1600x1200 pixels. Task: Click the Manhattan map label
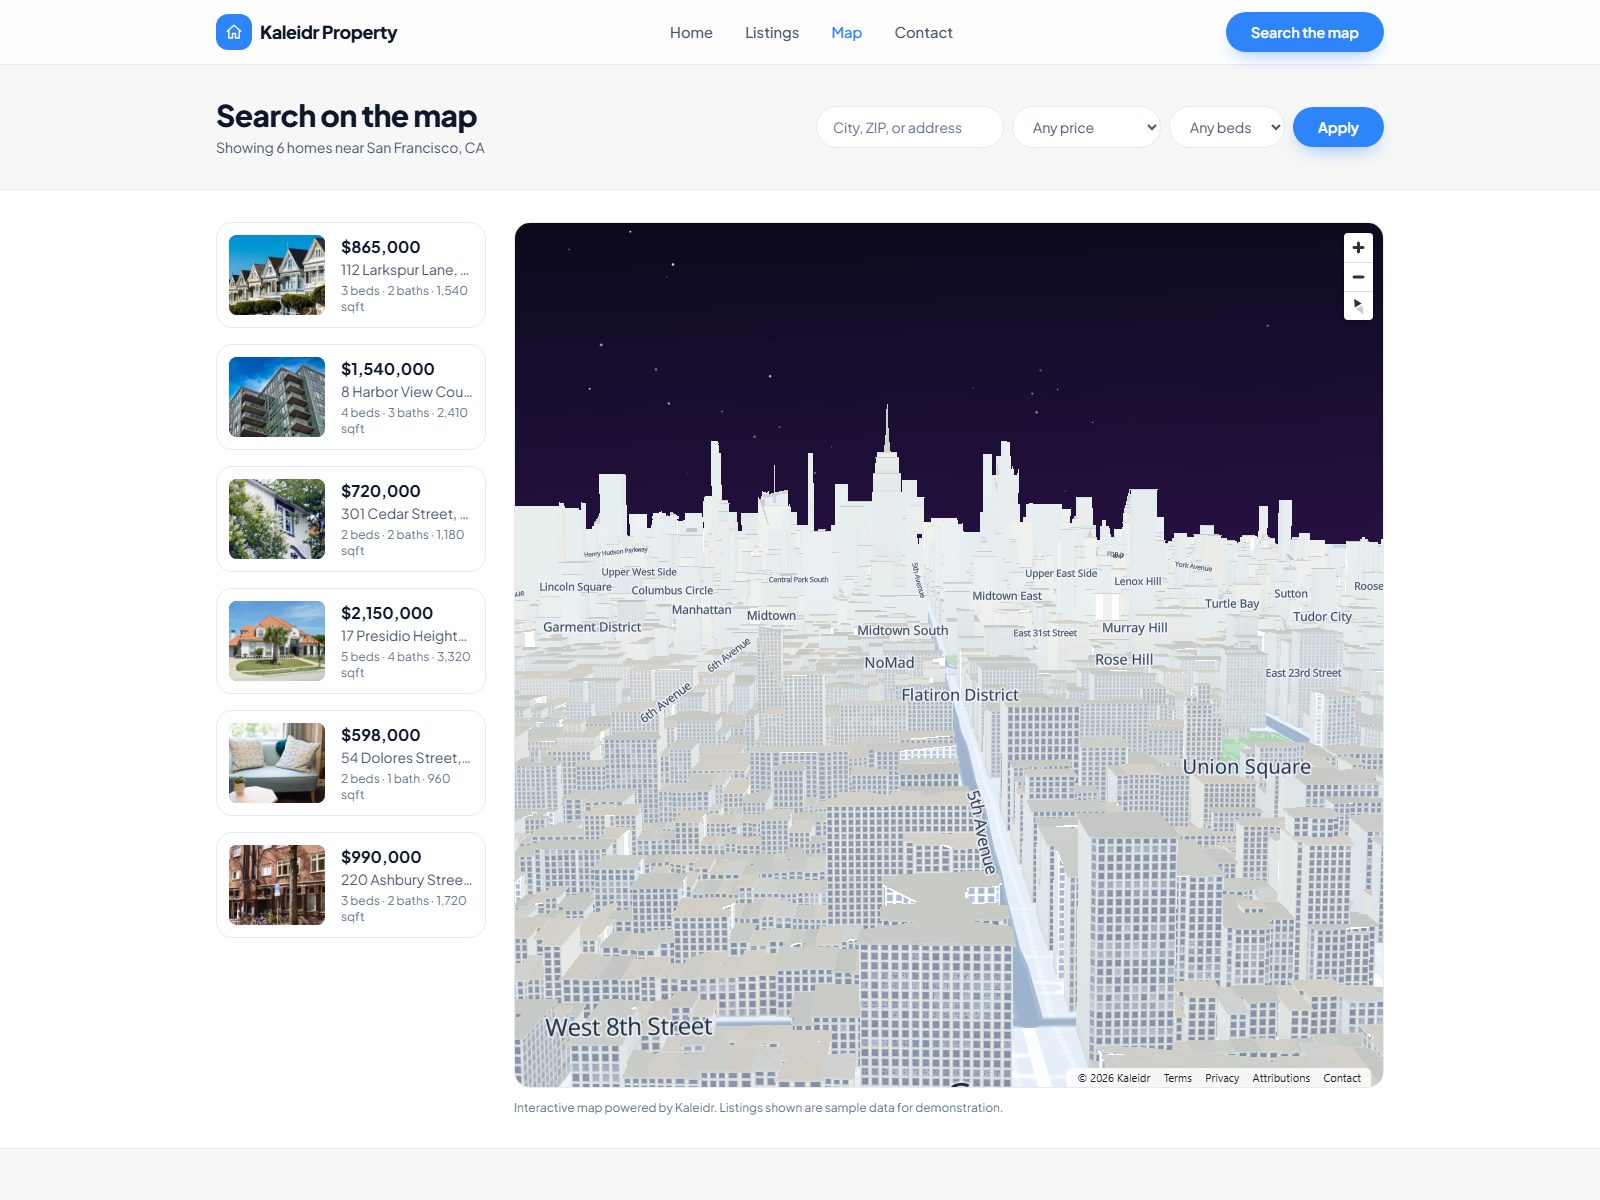701,610
